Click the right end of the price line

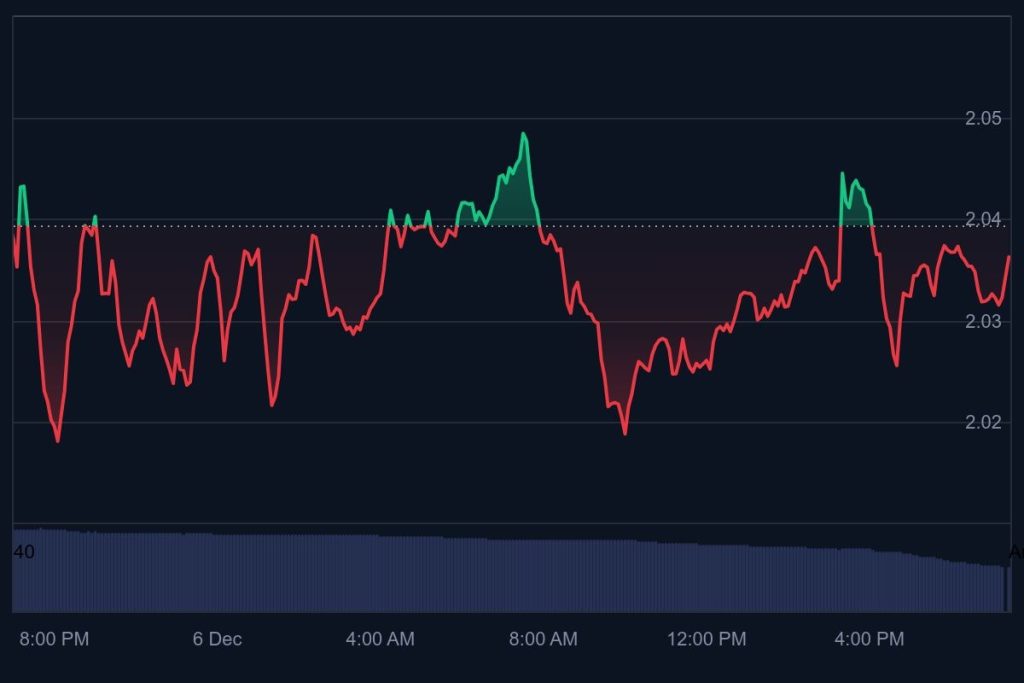click(1009, 257)
